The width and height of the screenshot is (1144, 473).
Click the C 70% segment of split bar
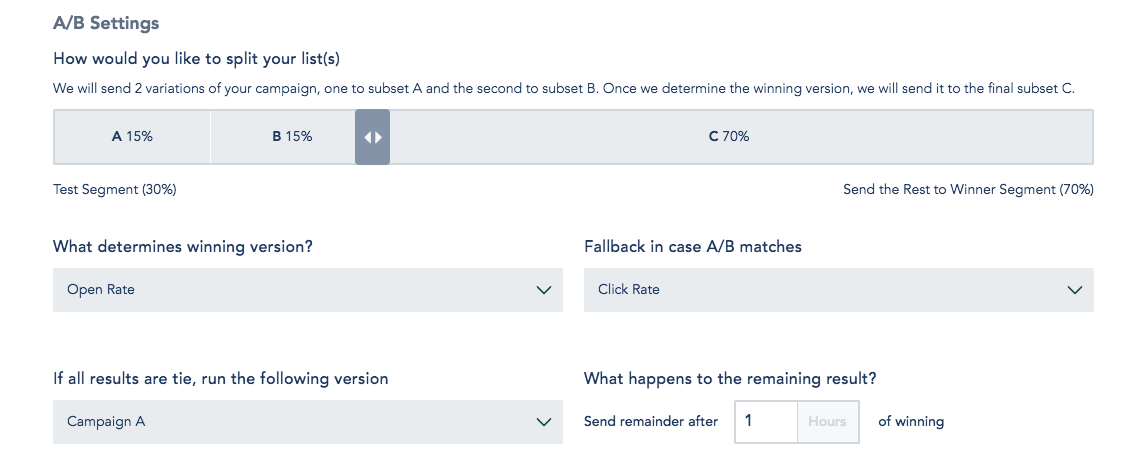click(x=729, y=137)
